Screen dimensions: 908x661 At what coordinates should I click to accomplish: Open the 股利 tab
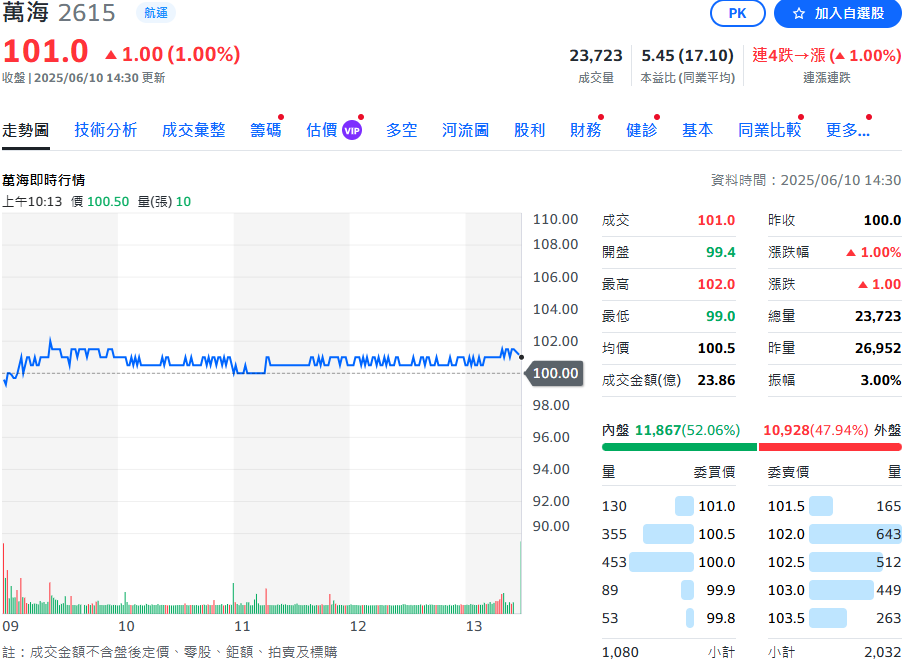point(530,130)
